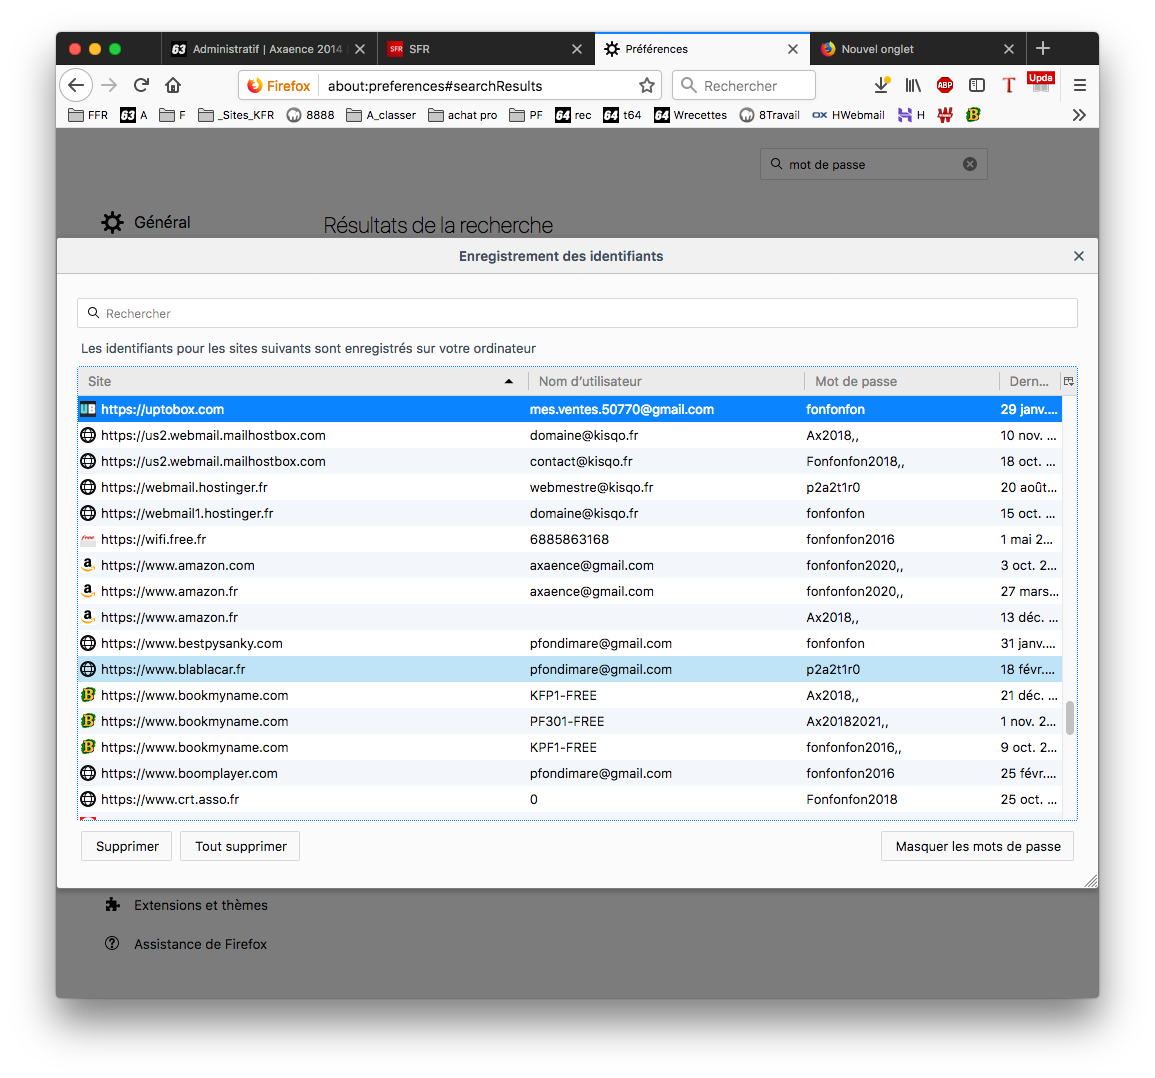Sort by the Dern... date column

[x=1029, y=381]
